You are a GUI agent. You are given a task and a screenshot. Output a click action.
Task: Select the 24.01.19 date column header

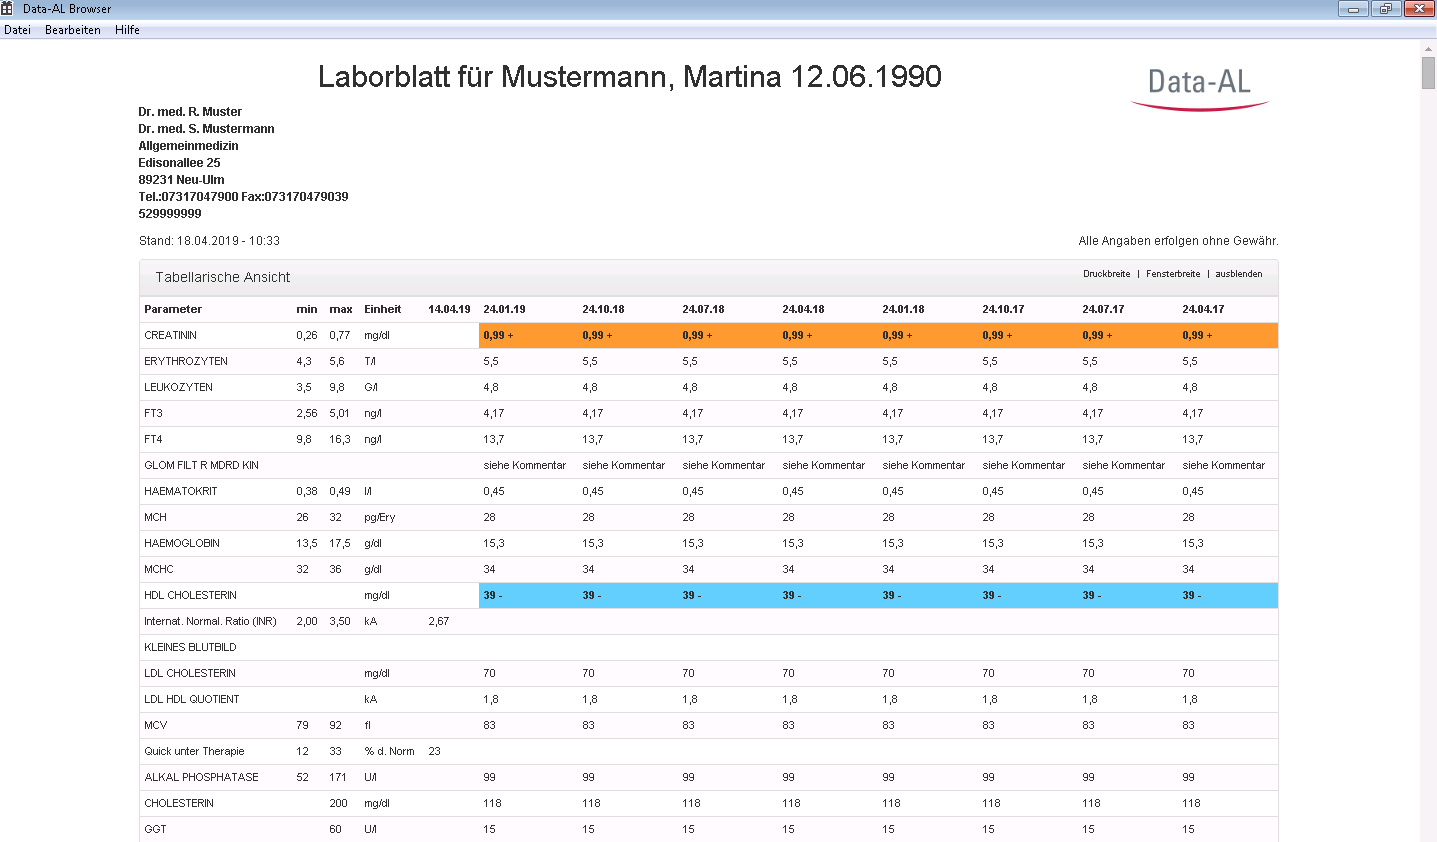click(x=504, y=309)
